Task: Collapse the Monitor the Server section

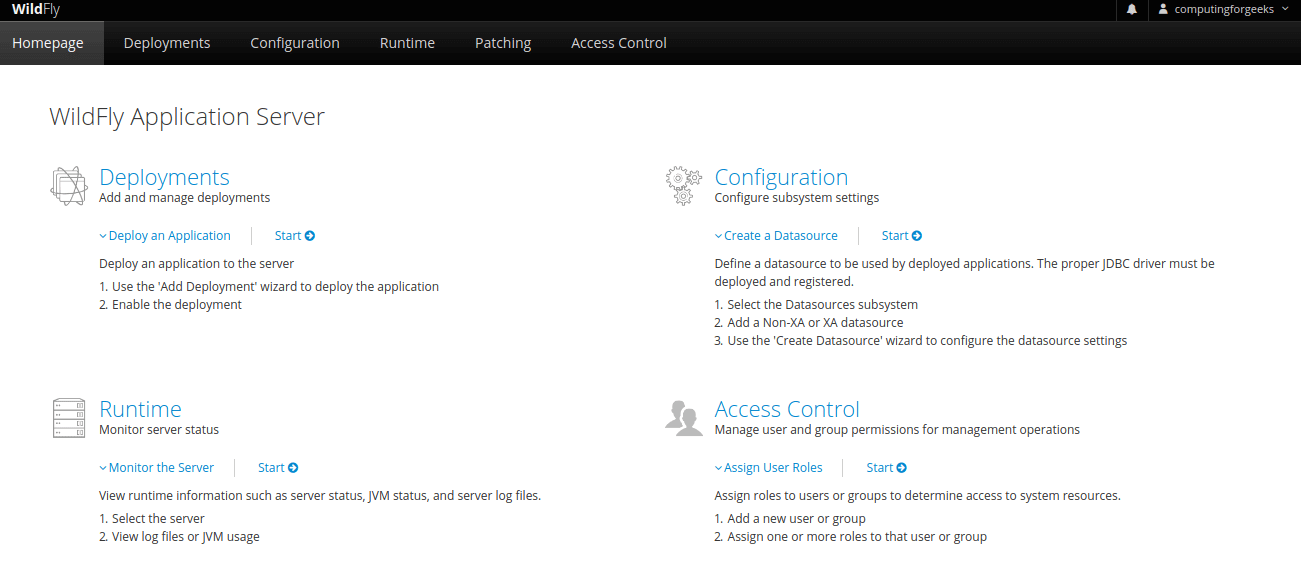Action: (x=157, y=468)
